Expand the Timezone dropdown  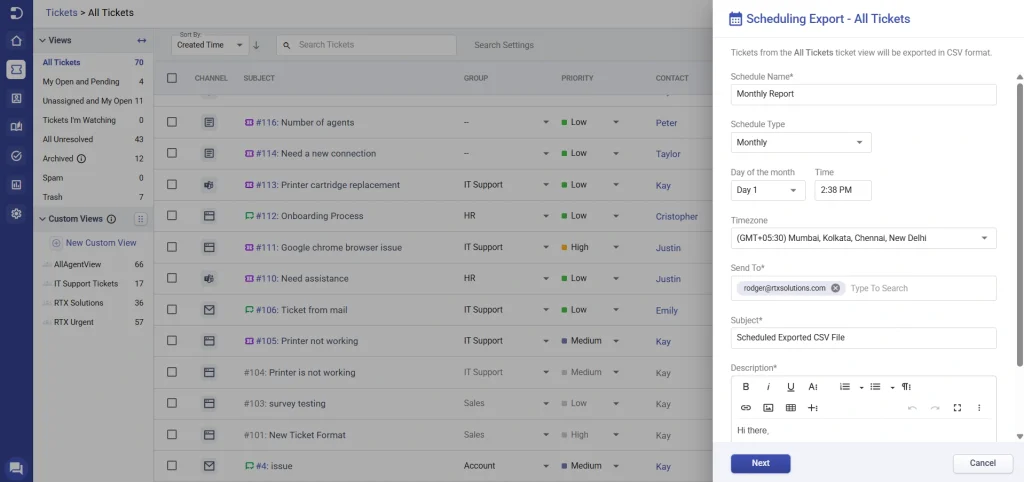pos(863,238)
